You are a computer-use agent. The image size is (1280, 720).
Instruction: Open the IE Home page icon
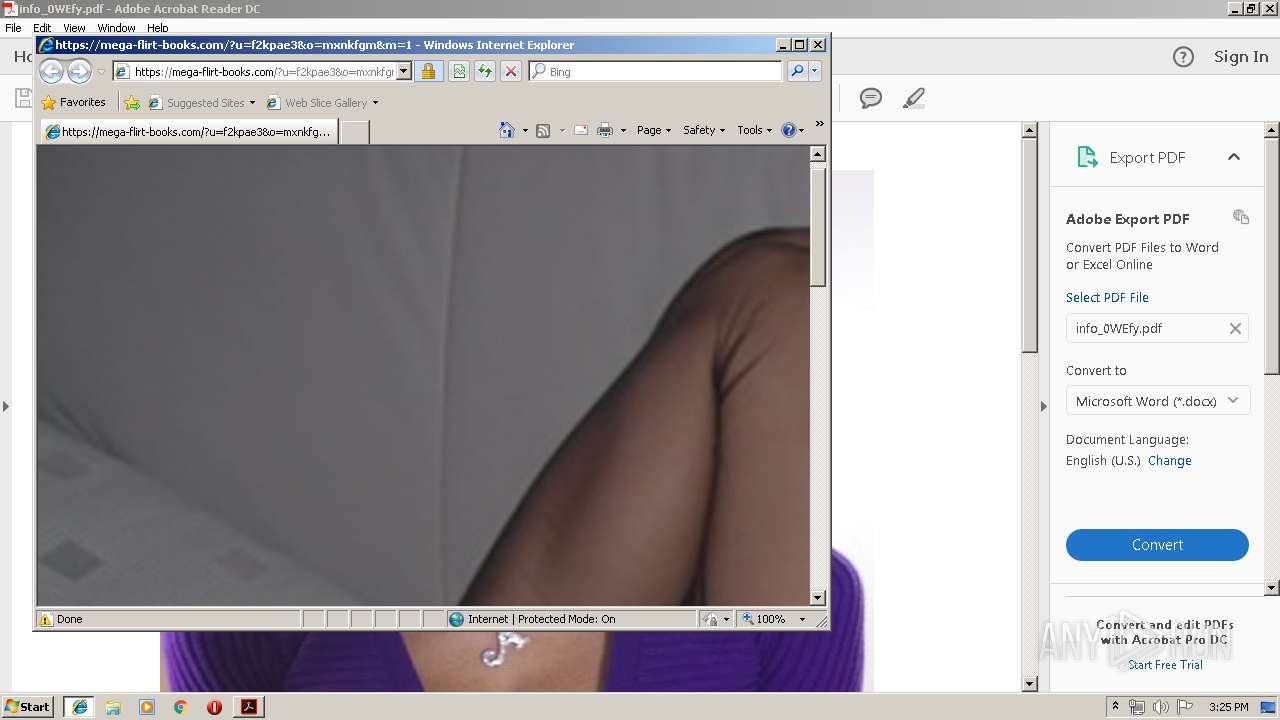[506, 130]
